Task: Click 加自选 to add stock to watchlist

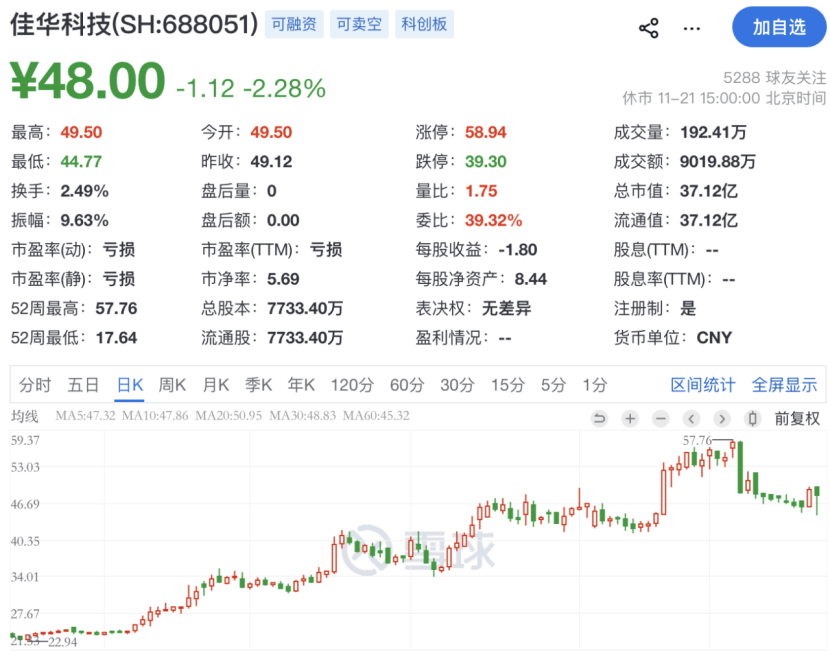Action: click(x=779, y=28)
